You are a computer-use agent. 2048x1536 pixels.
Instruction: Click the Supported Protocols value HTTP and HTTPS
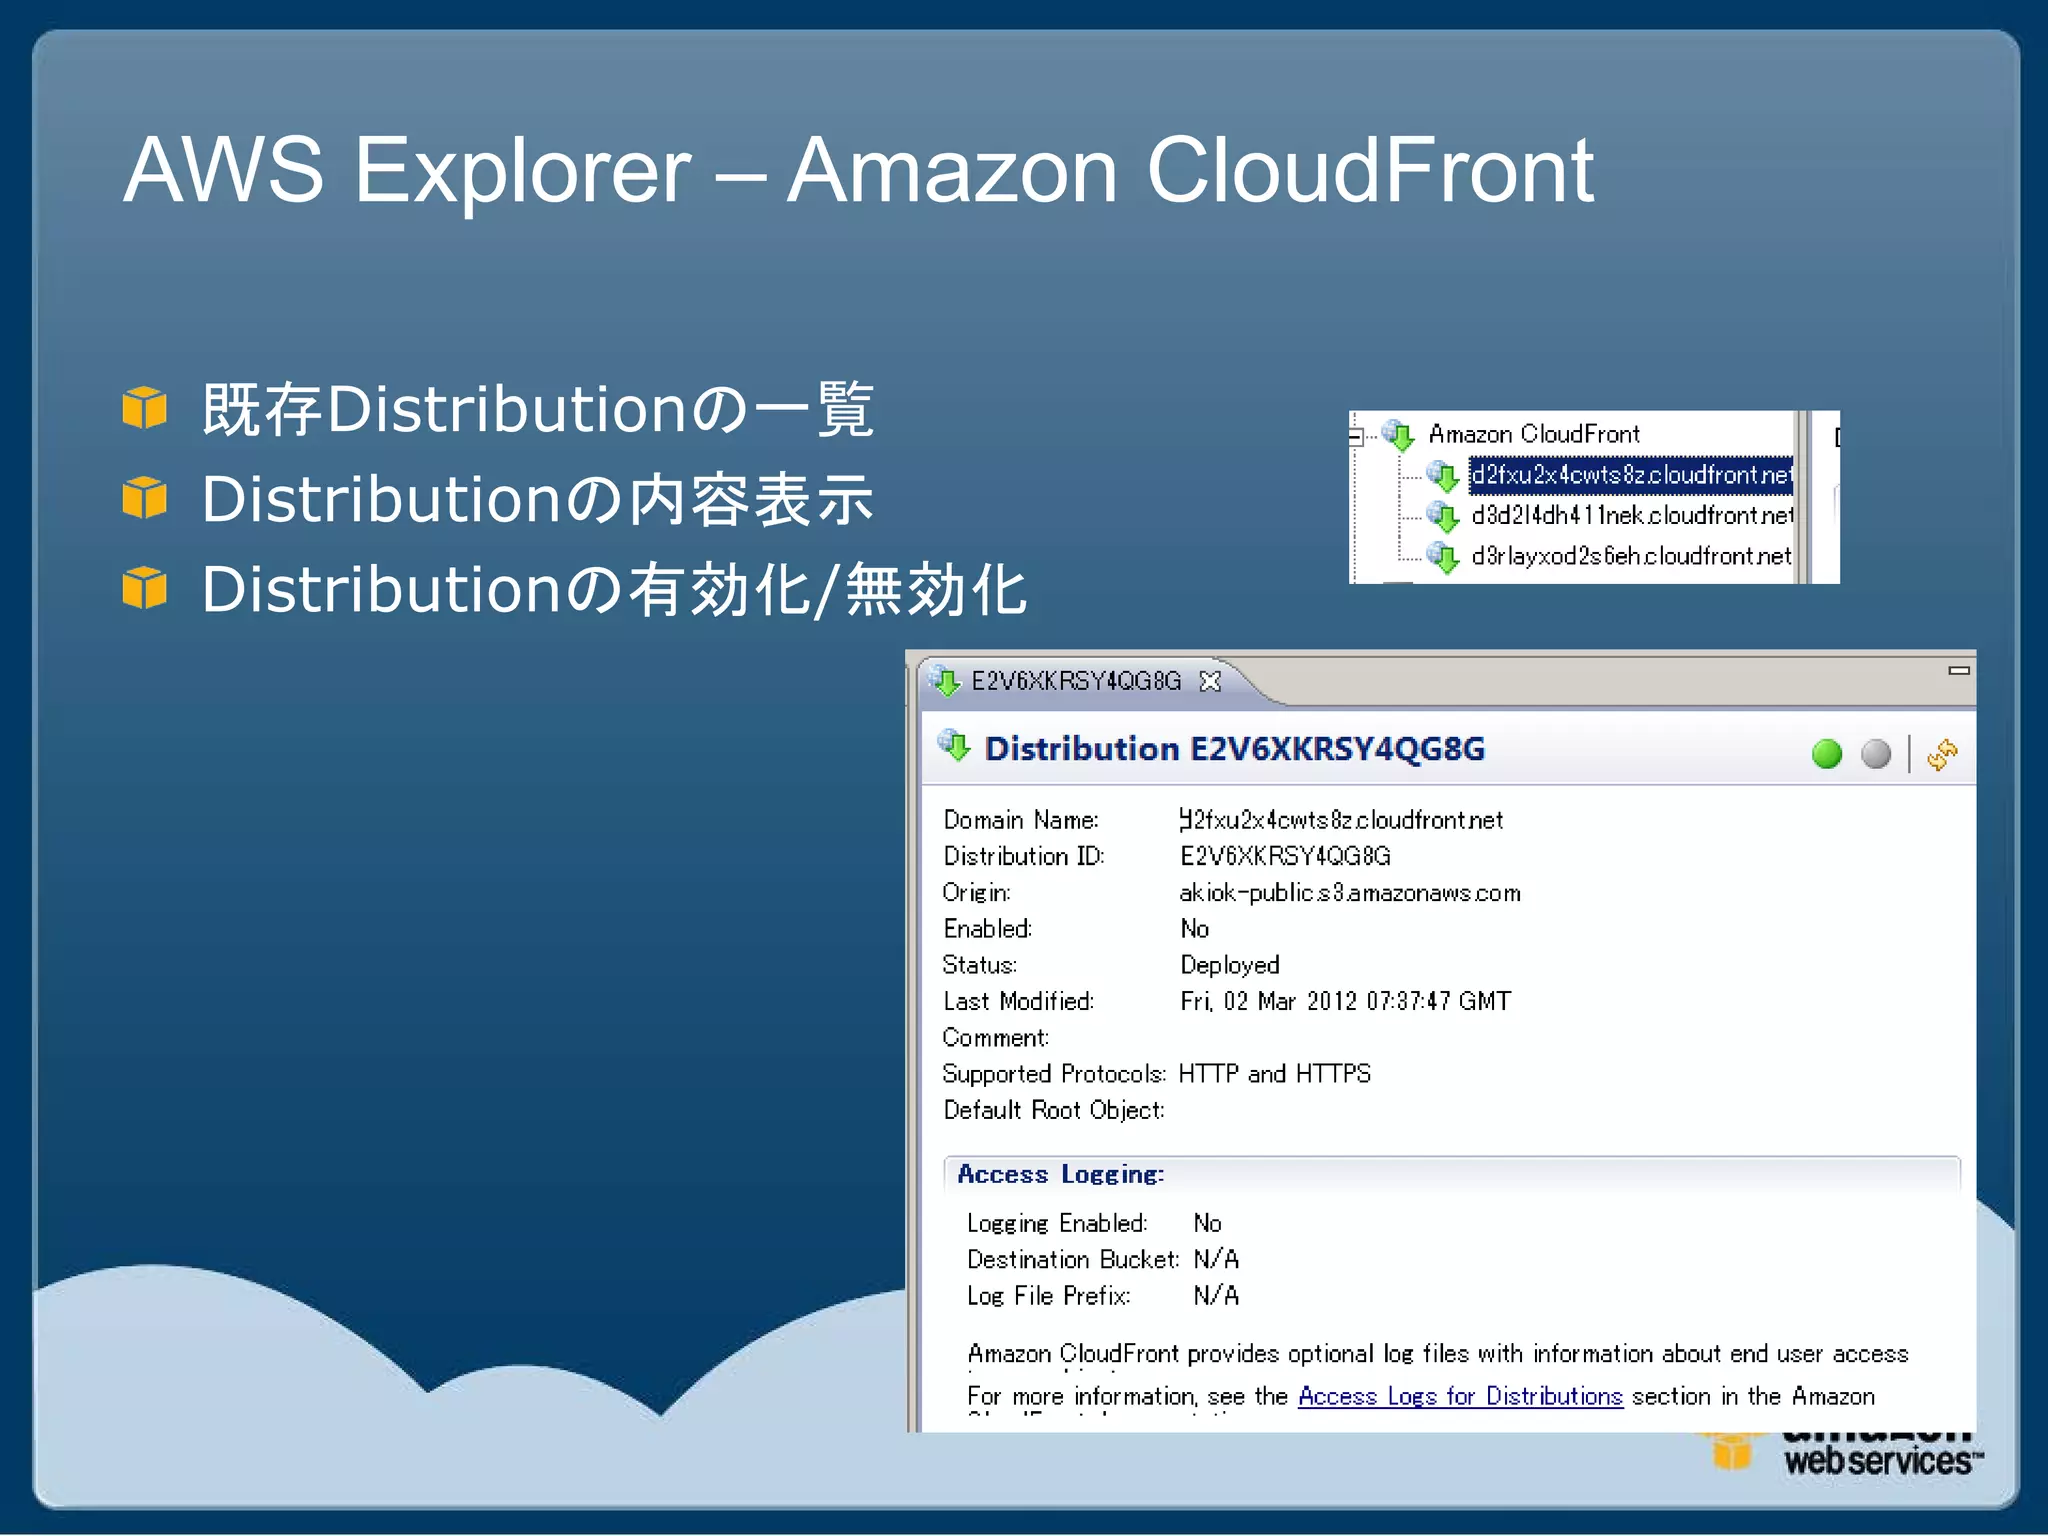point(1275,1074)
